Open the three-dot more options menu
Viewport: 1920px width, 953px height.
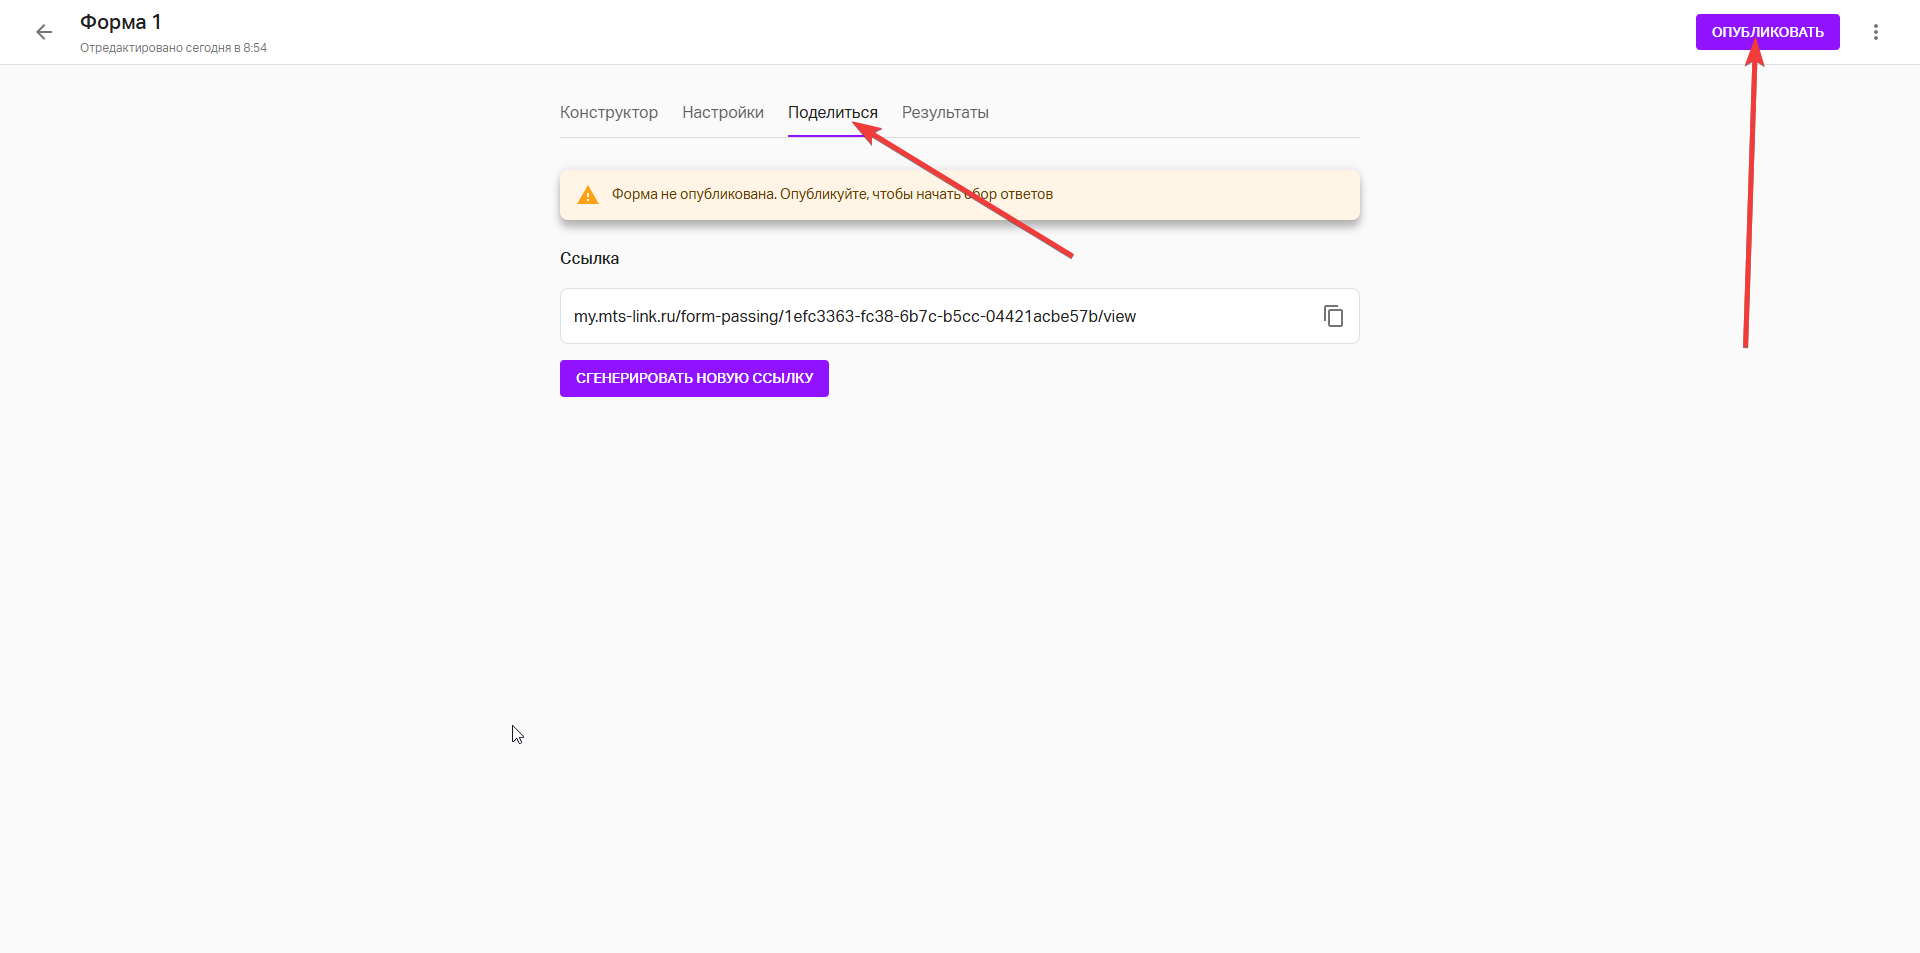point(1875,32)
